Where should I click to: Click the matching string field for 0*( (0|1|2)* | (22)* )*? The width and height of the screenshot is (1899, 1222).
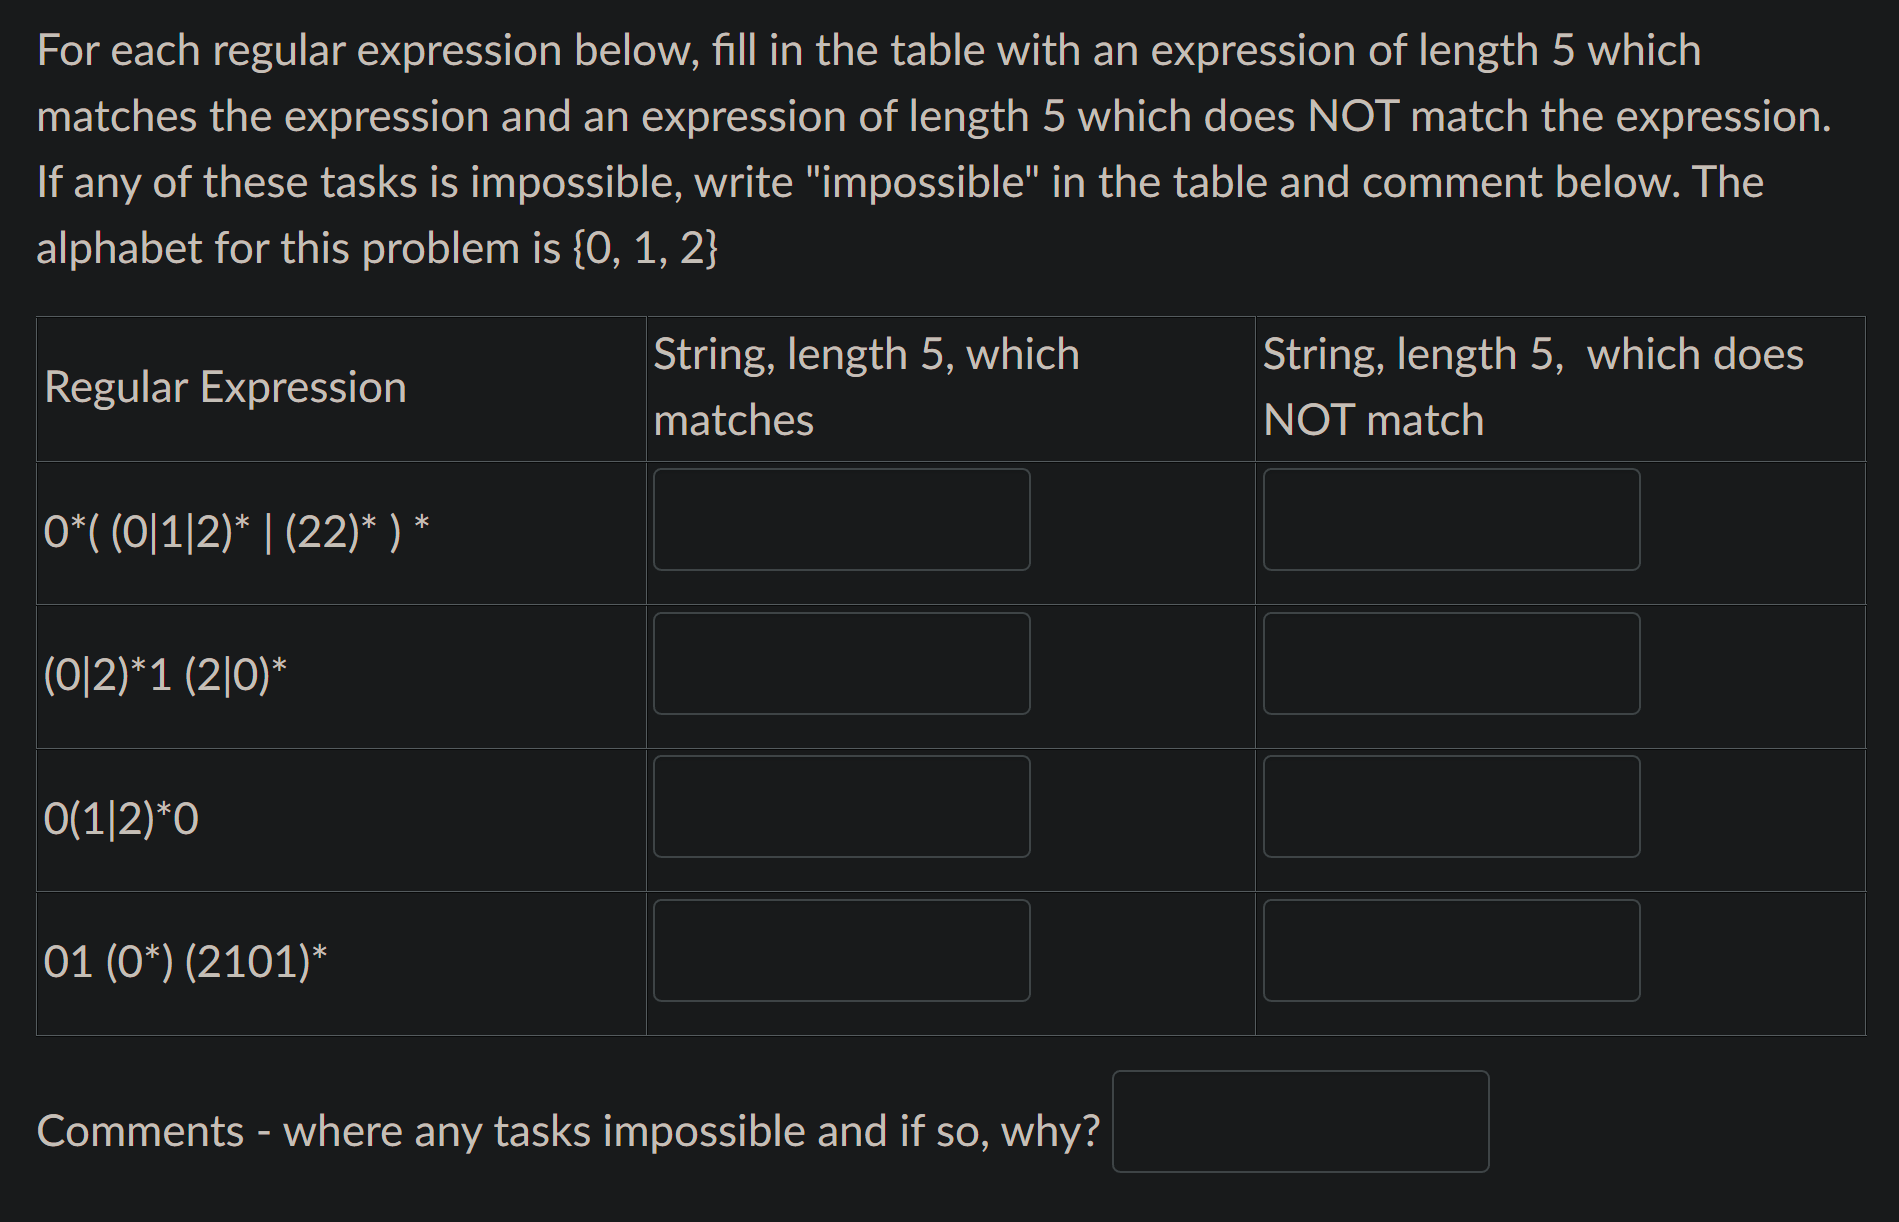pos(841,518)
